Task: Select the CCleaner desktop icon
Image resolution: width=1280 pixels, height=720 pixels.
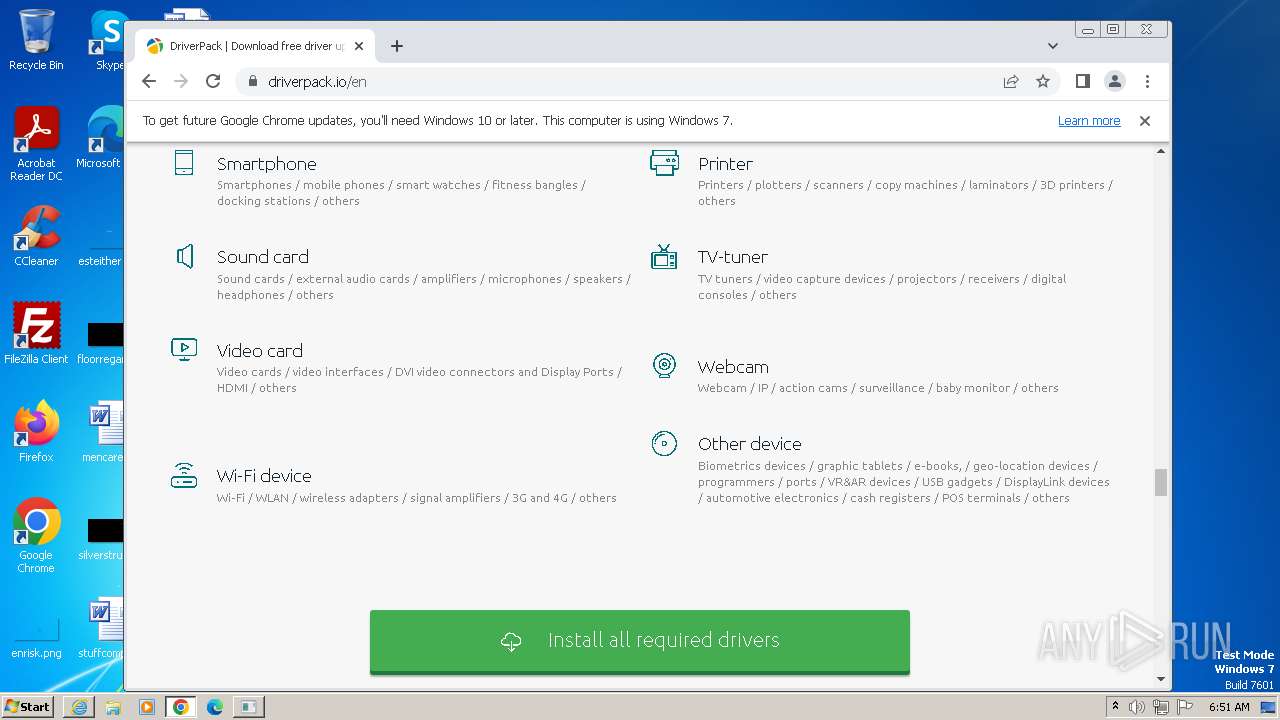Action: coord(36,236)
